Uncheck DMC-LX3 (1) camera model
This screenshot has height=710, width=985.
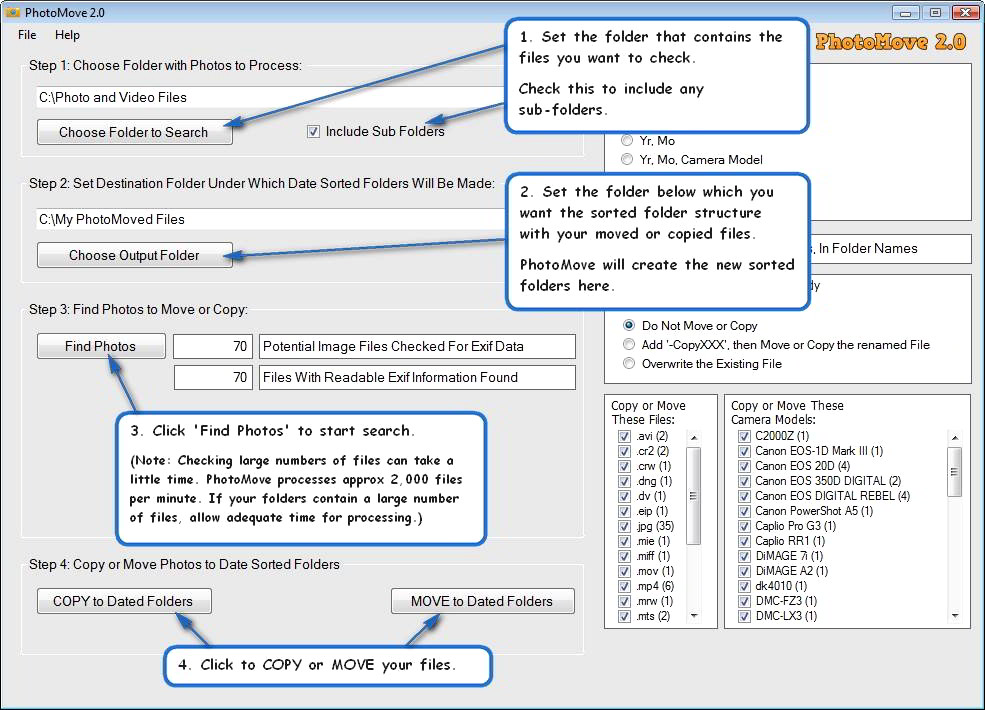click(x=744, y=616)
